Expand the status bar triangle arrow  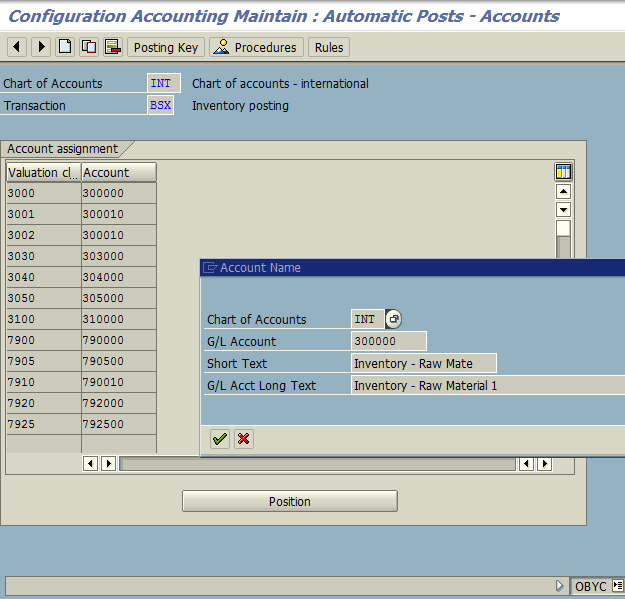tap(560, 586)
